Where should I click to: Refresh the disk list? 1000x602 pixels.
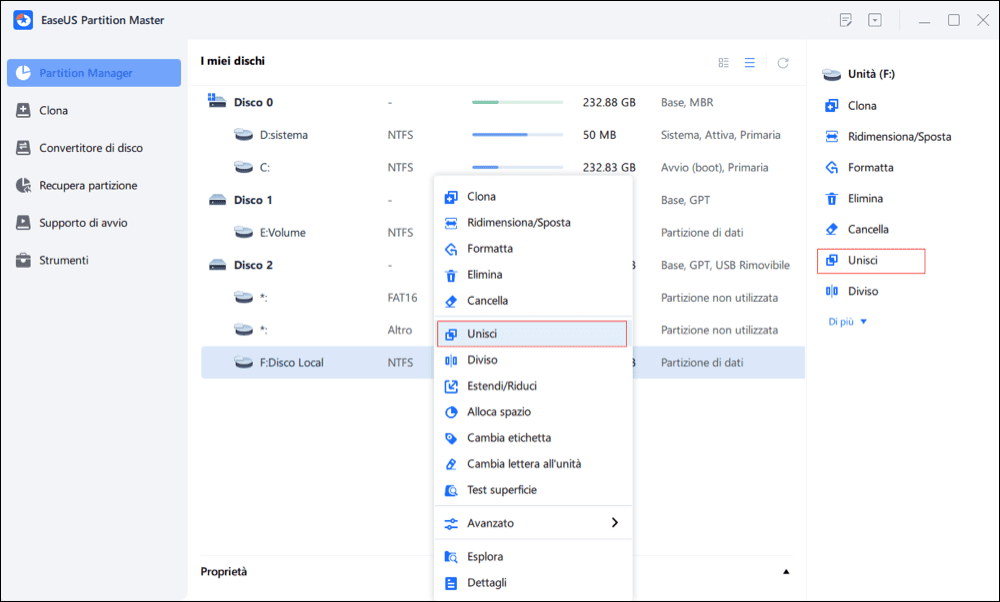[x=783, y=62]
